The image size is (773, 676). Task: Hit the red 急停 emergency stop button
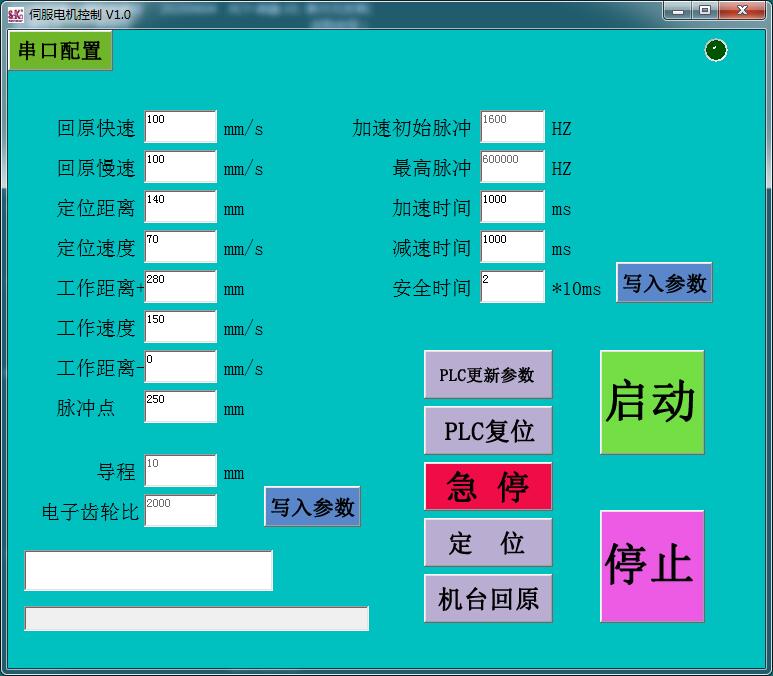[488, 487]
